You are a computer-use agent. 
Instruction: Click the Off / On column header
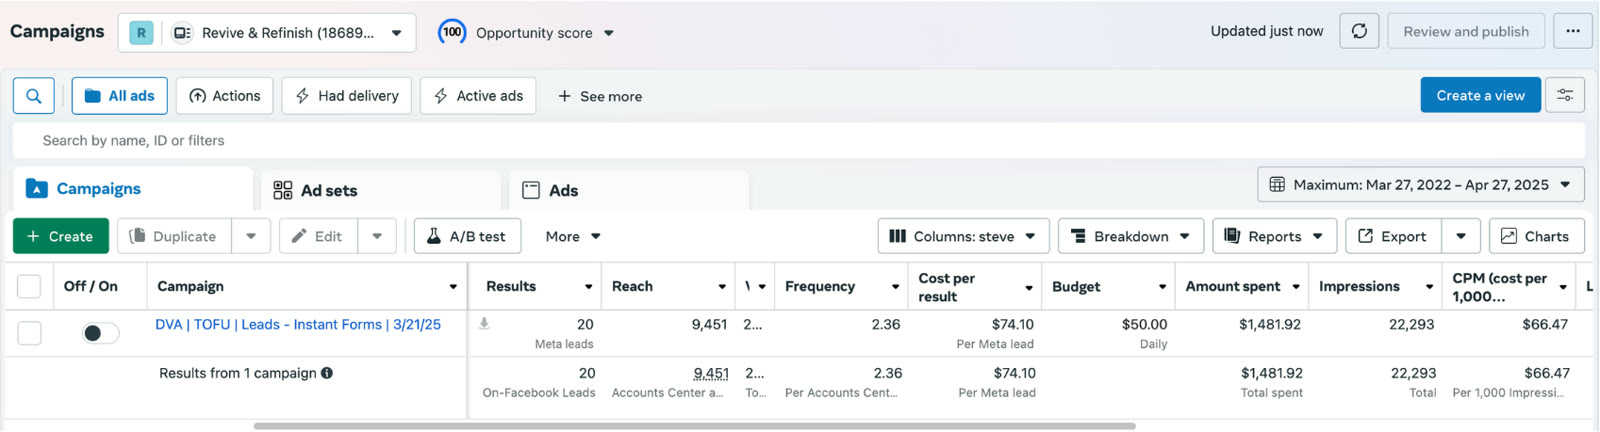tap(91, 286)
